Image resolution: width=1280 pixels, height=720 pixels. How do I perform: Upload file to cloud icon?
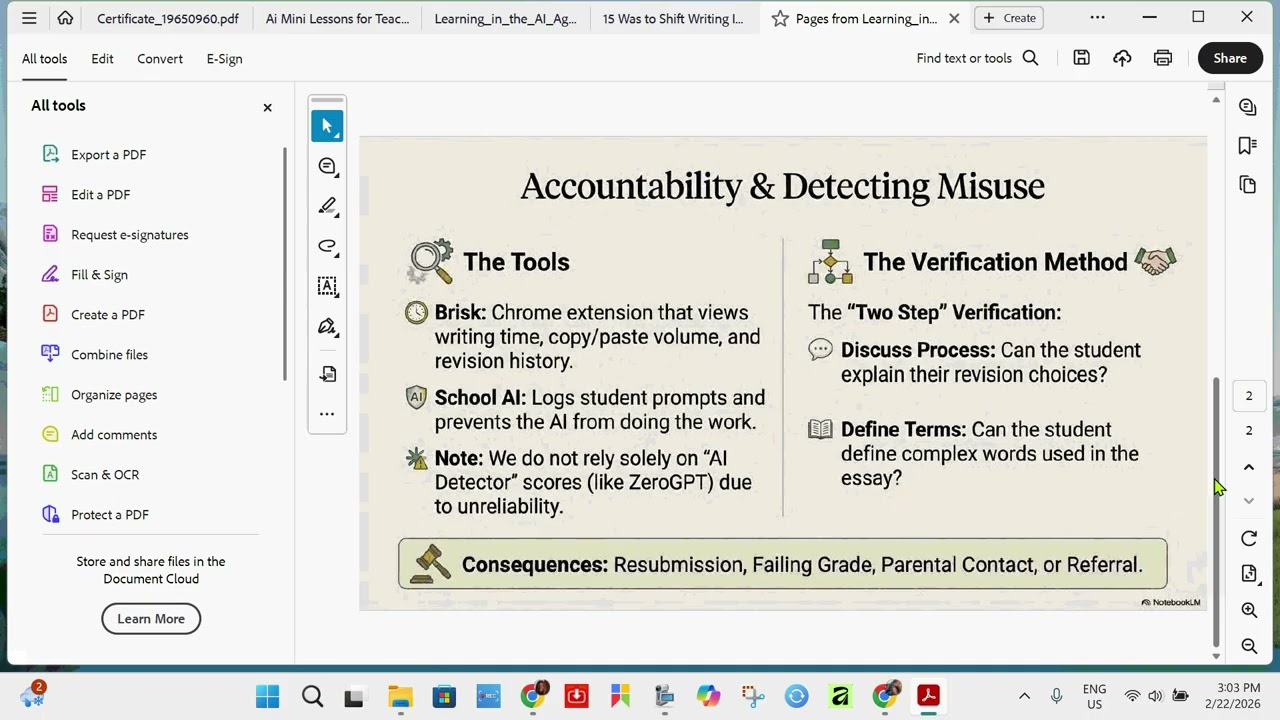pyautogui.click(x=1122, y=58)
